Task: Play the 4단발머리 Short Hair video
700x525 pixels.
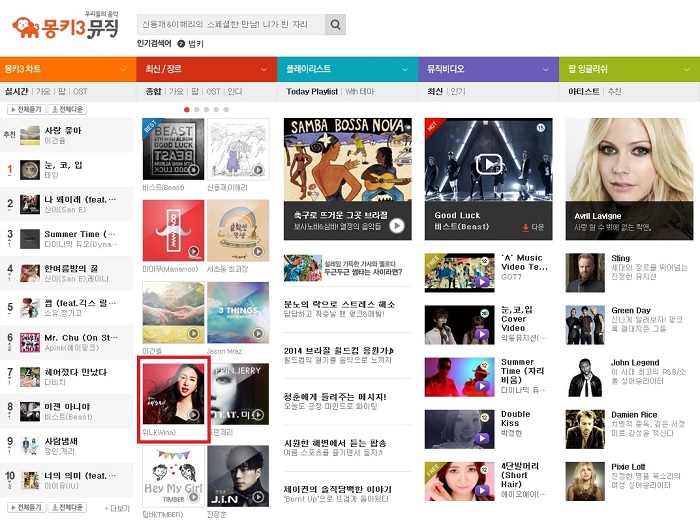Action: point(482,490)
